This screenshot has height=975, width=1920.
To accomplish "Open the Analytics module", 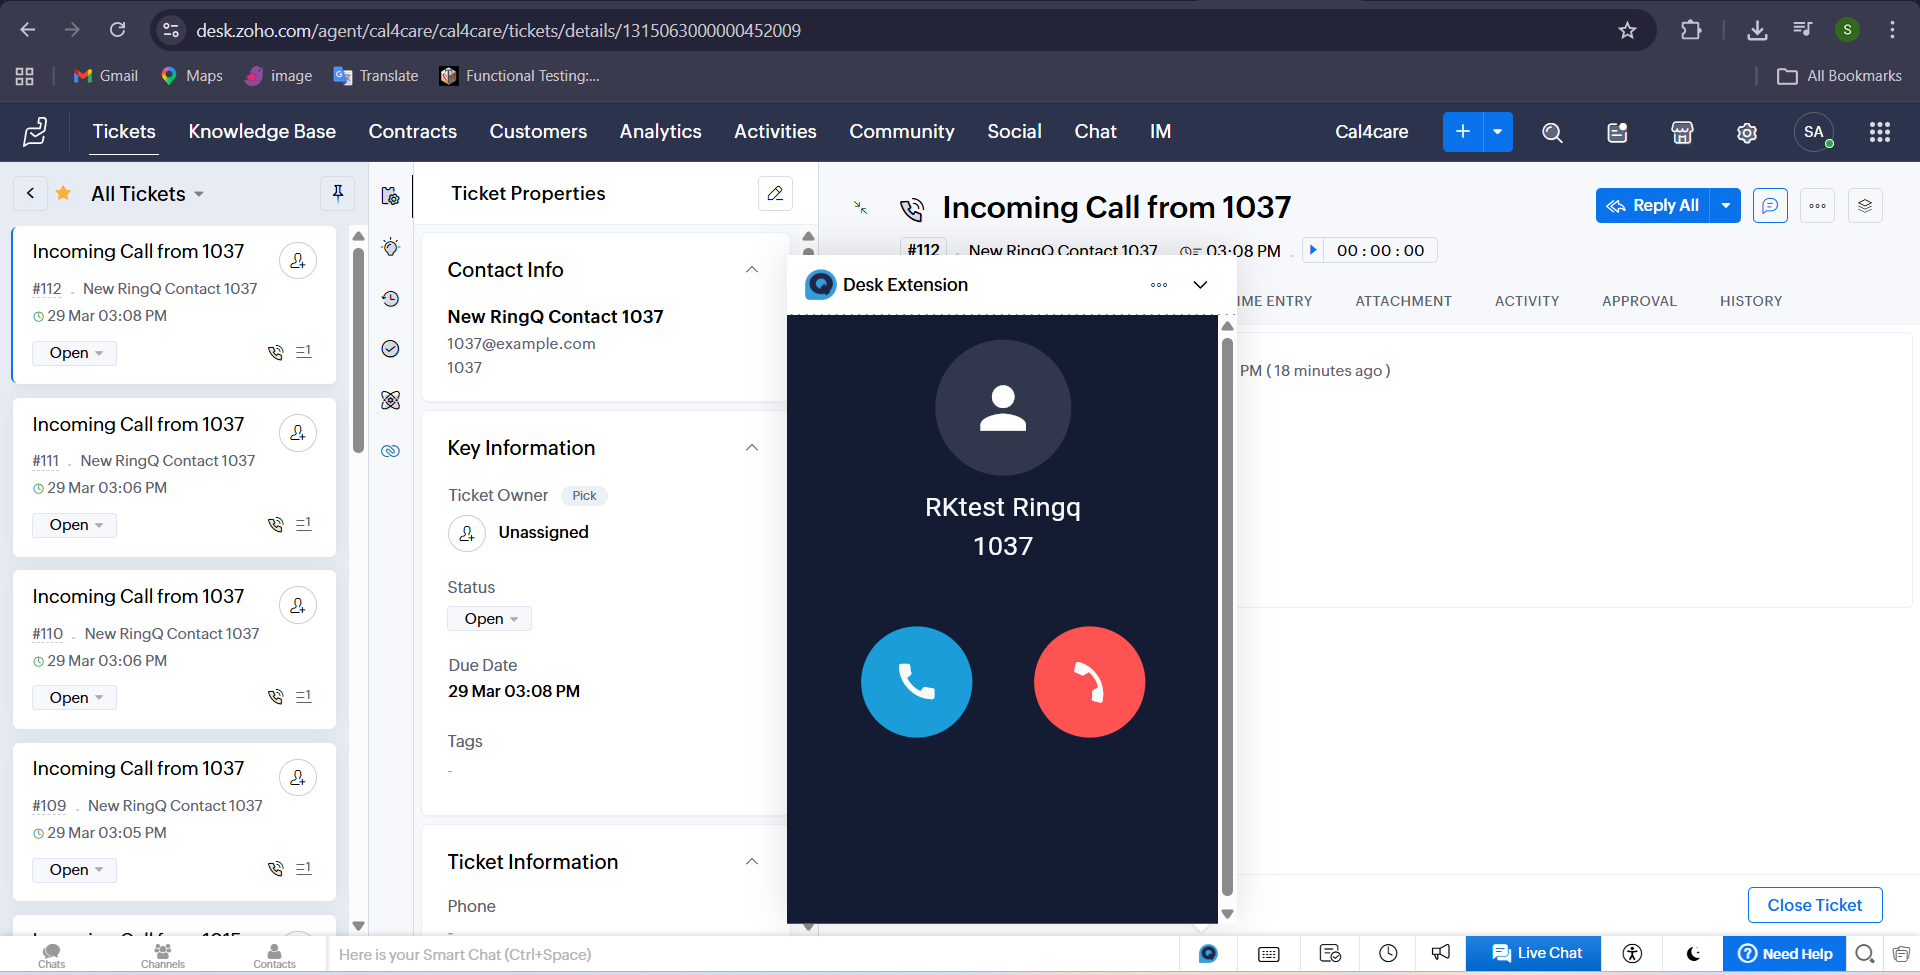I will coord(660,131).
